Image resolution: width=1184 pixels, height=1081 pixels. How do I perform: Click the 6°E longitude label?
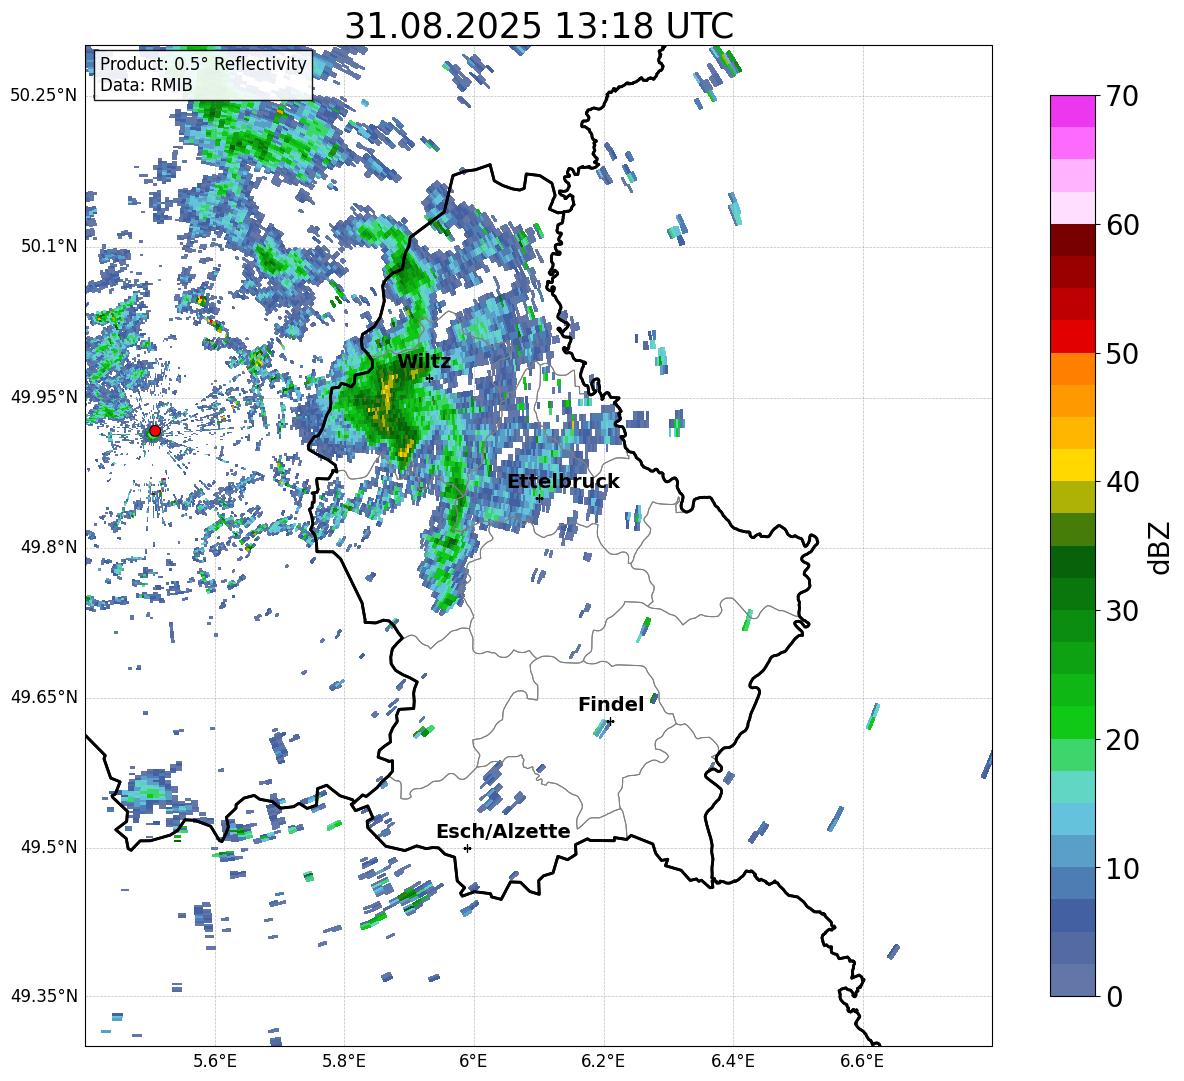point(473,1062)
